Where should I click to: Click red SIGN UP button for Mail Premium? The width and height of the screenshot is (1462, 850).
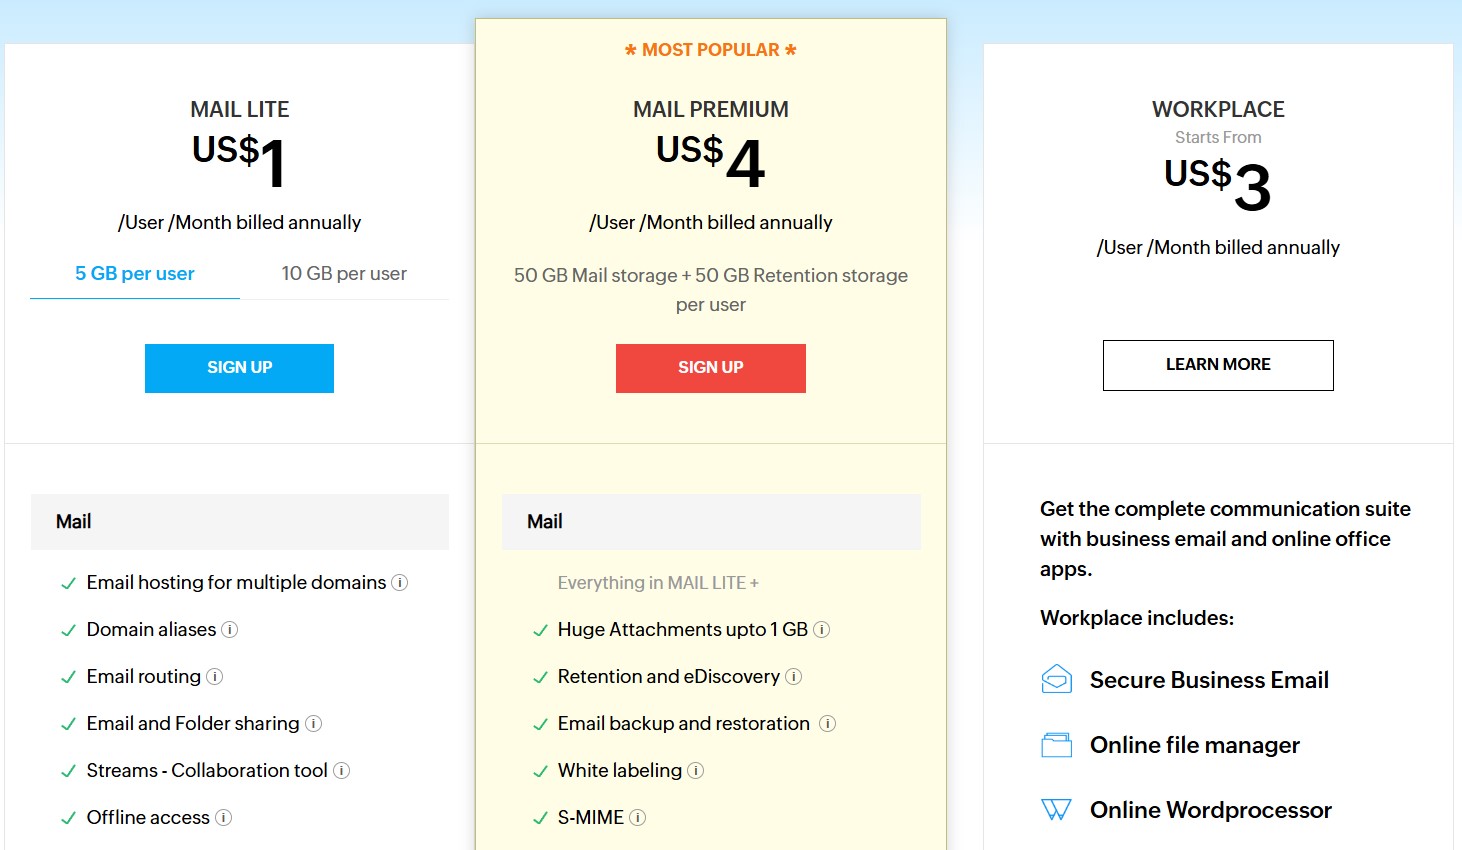pos(711,368)
